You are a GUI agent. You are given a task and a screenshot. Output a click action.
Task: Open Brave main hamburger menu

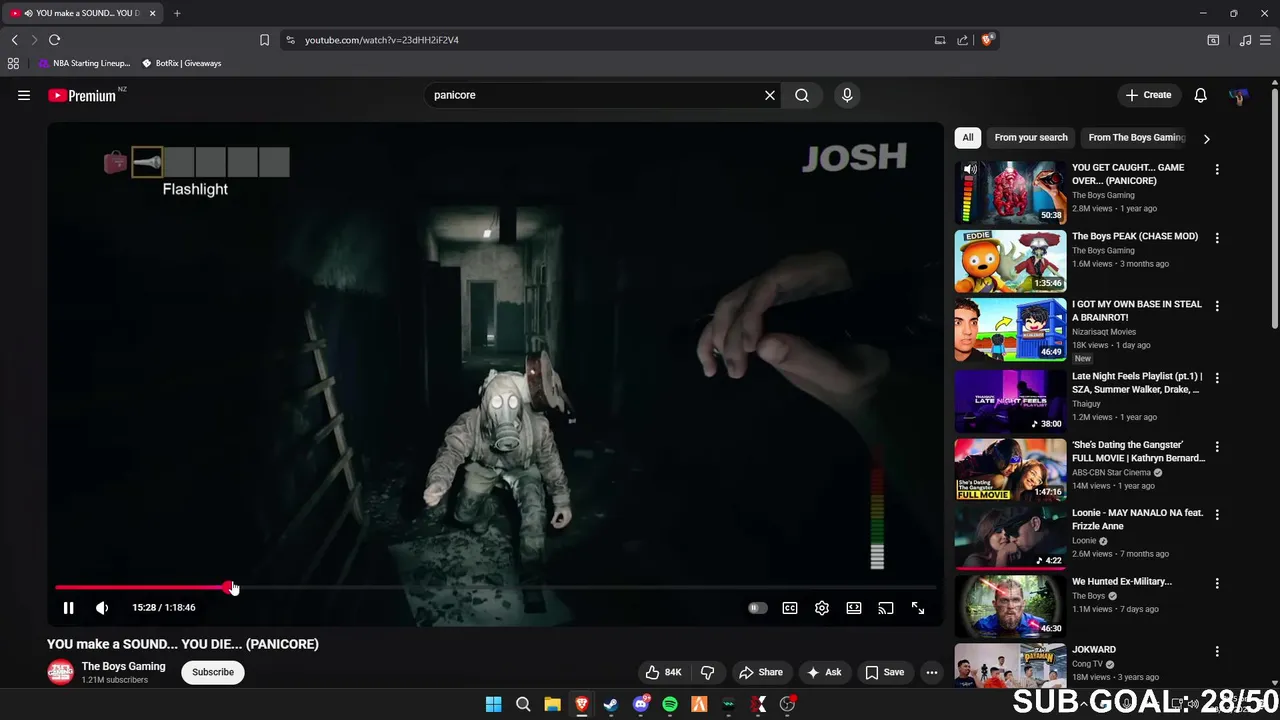click(1266, 40)
